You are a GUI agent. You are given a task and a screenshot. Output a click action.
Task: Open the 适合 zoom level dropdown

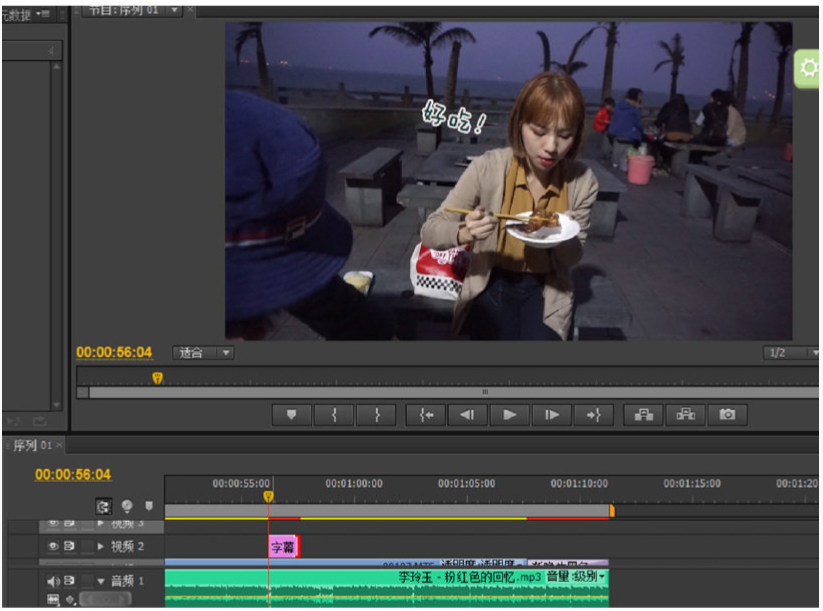[203, 353]
